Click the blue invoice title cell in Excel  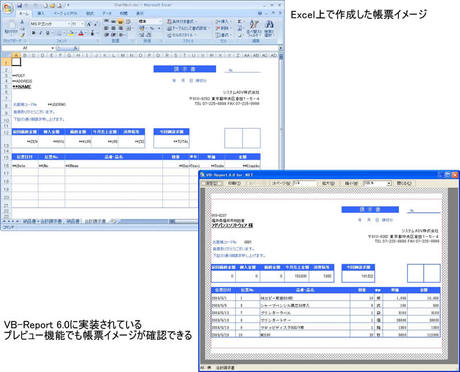(x=185, y=69)
